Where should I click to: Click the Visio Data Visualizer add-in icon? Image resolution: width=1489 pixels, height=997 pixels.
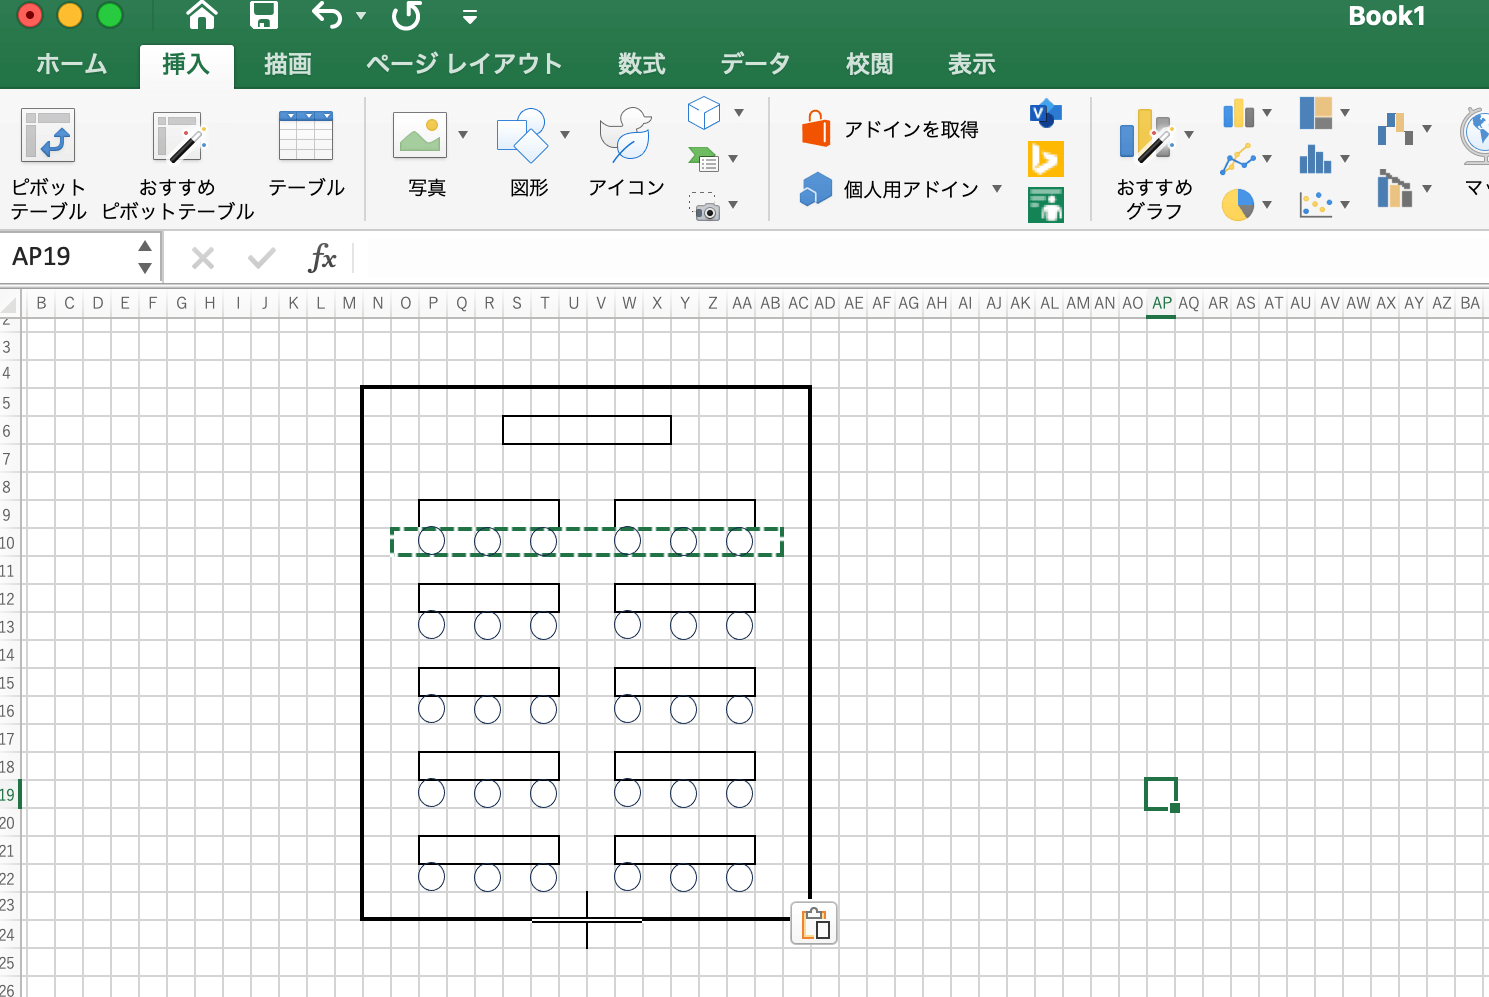1045,113
